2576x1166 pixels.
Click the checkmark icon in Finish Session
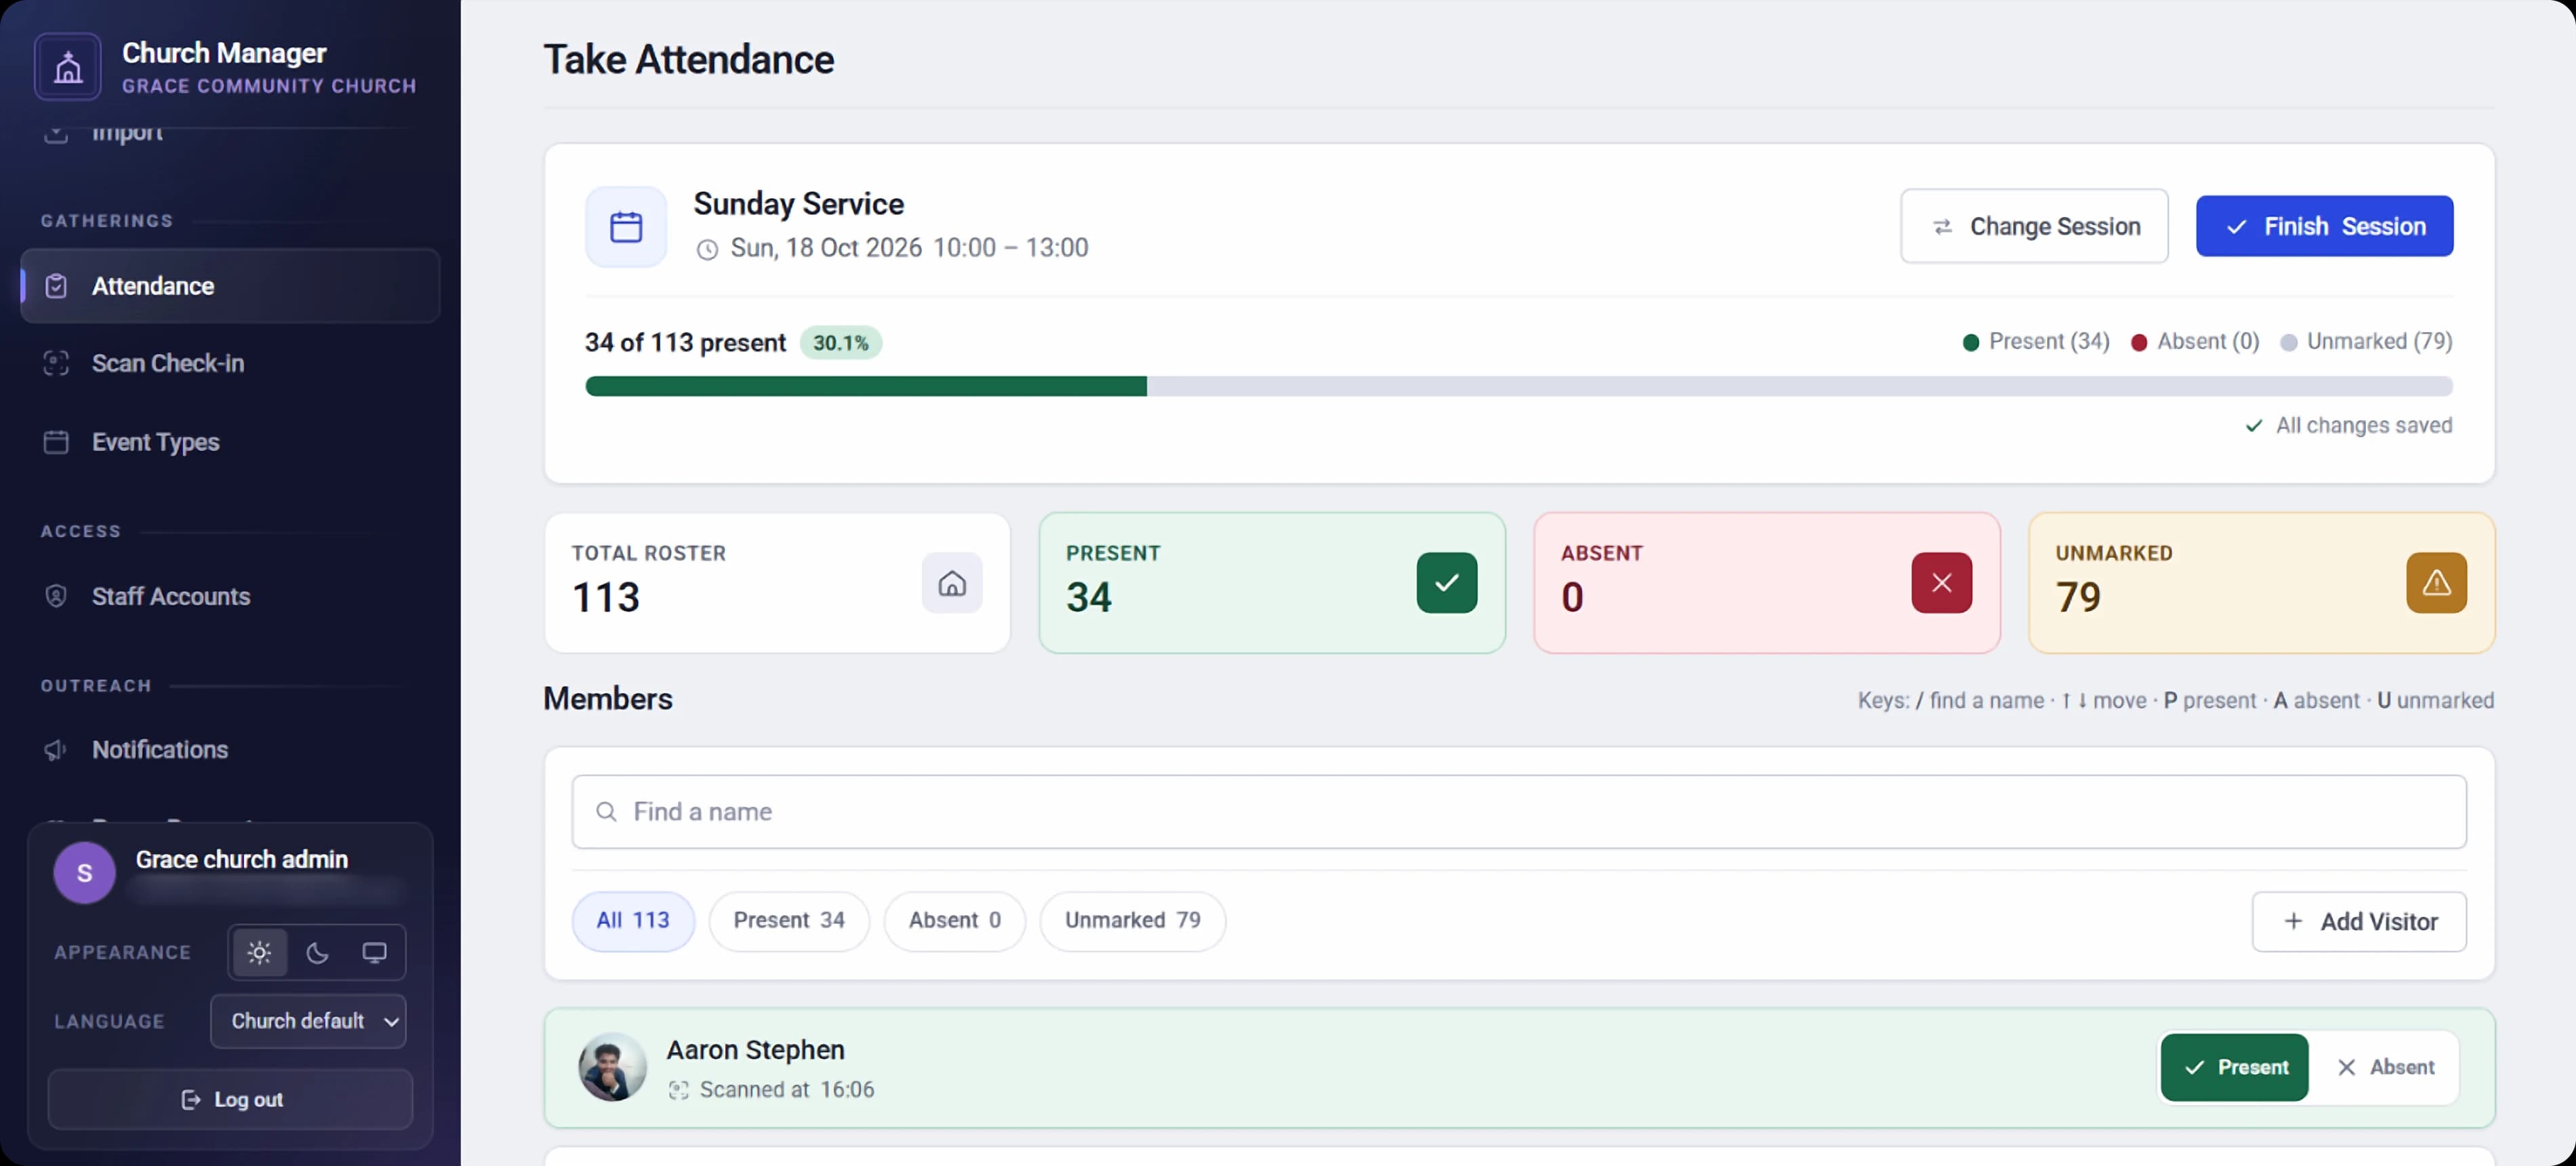(x=2236, y=227)
